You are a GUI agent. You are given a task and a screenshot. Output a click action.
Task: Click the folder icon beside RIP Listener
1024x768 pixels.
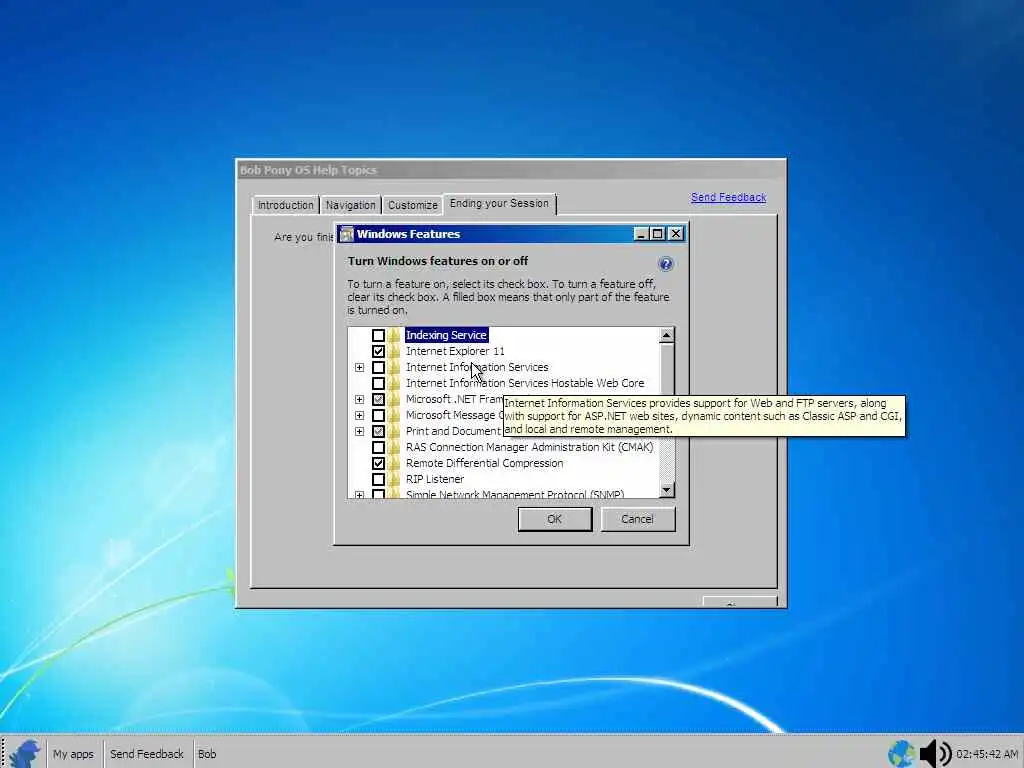coord(394,479)
